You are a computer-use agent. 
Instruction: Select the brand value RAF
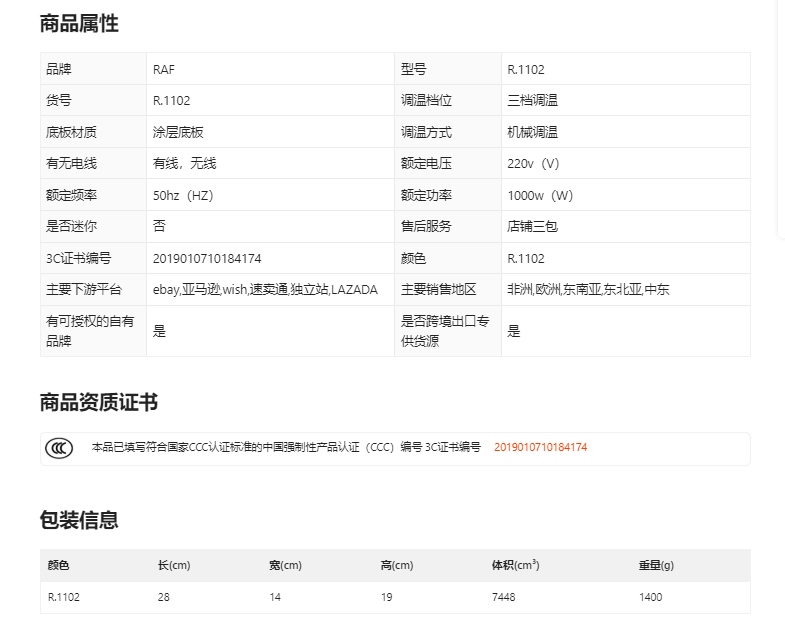[x=164, y=70]
